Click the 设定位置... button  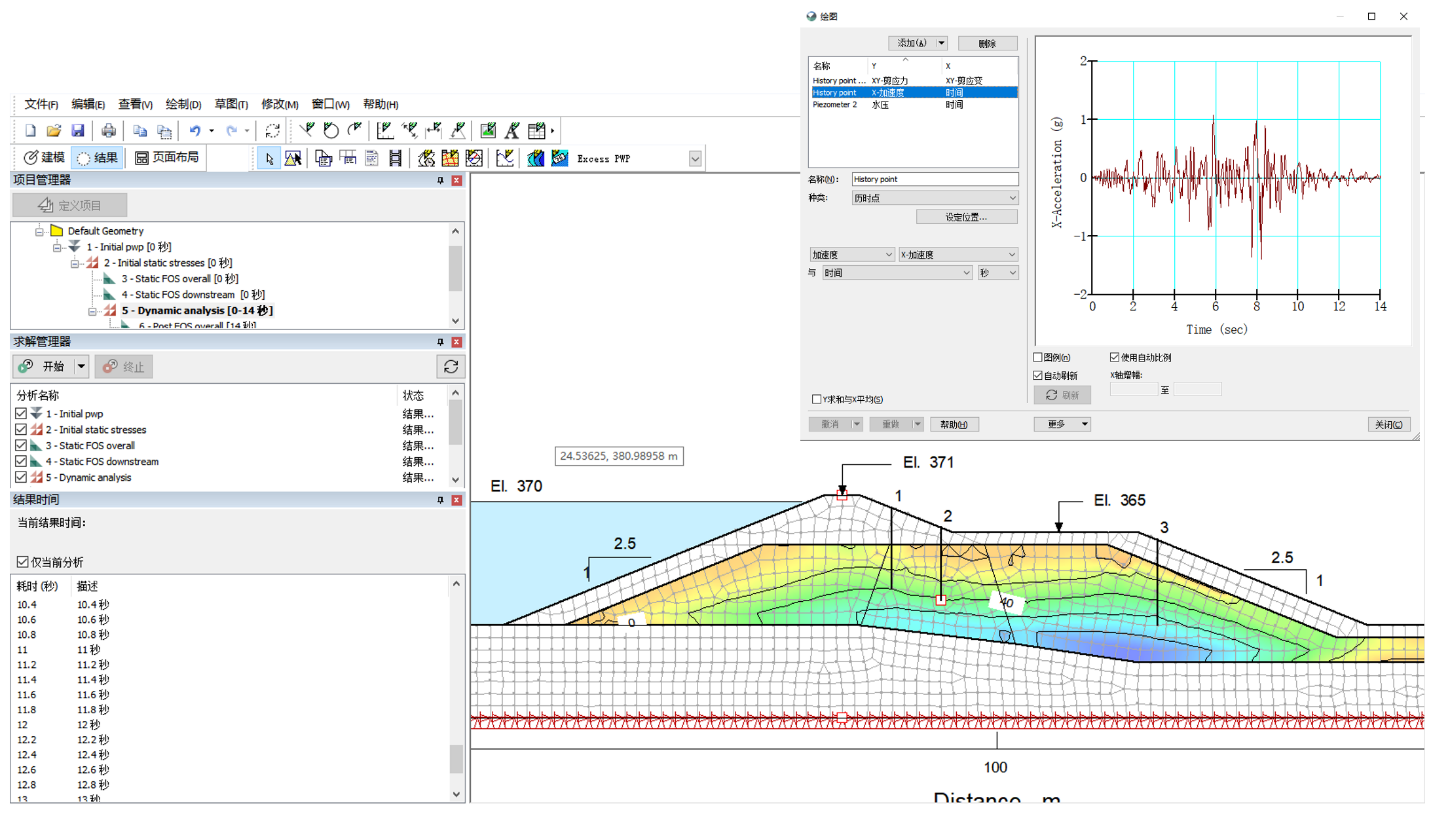(966, 217)
